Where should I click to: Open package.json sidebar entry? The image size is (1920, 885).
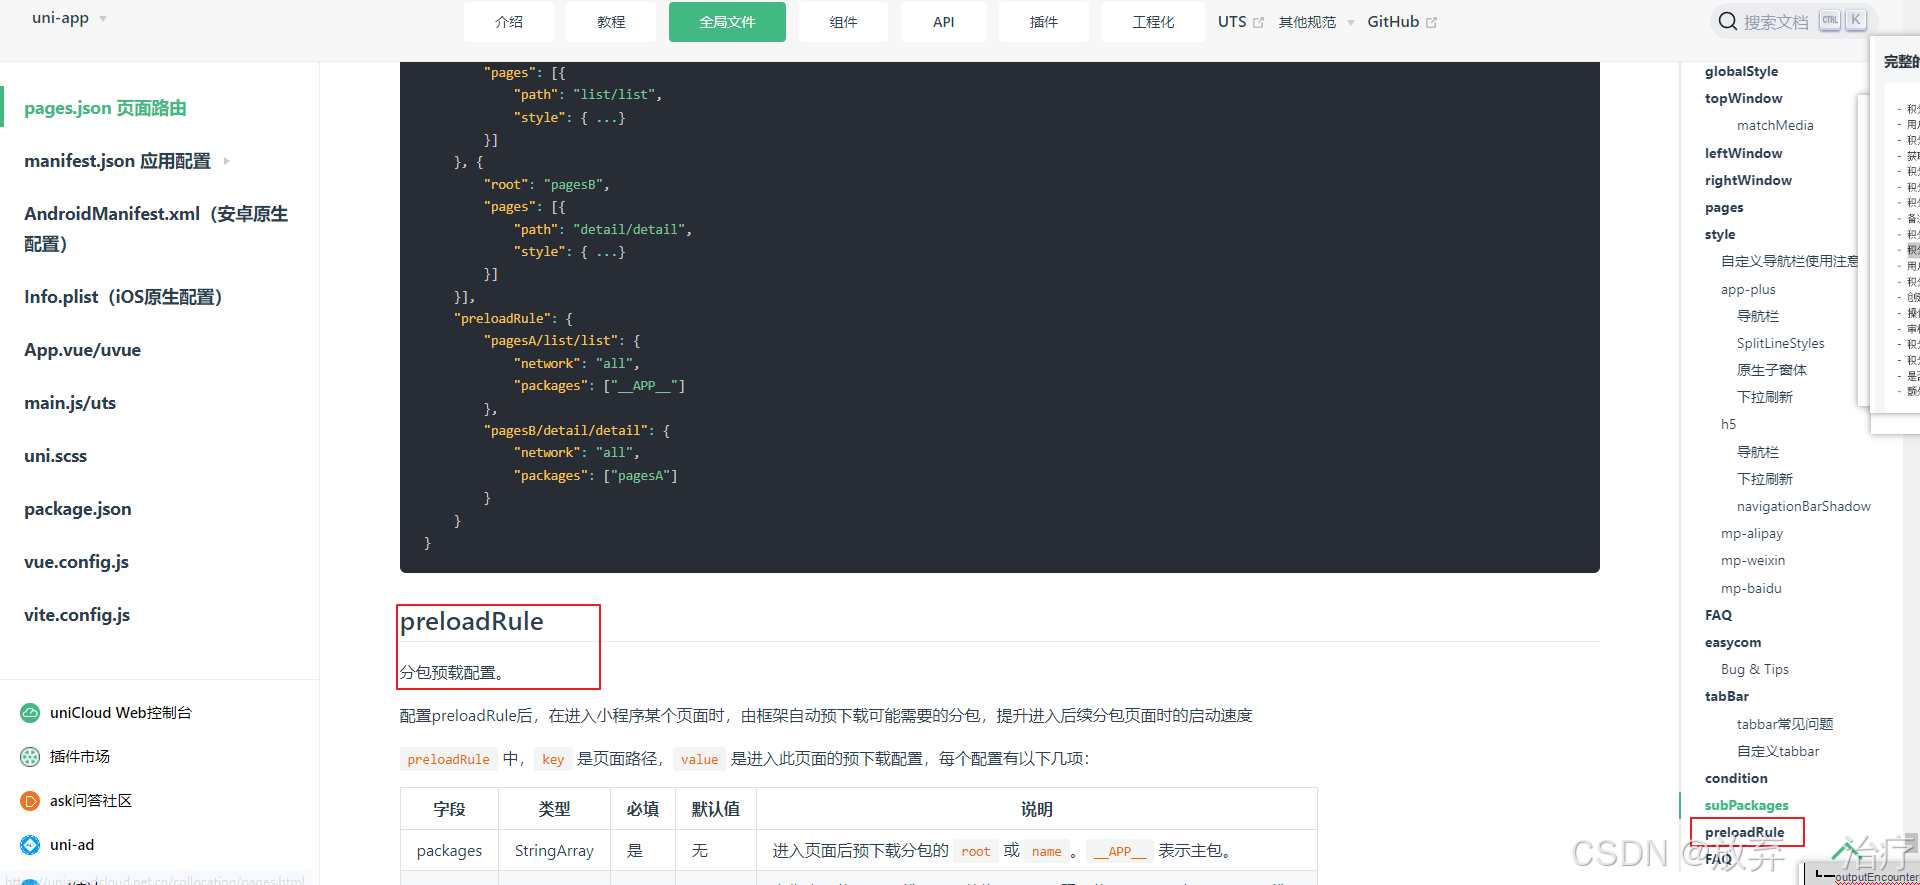(77, 509)
